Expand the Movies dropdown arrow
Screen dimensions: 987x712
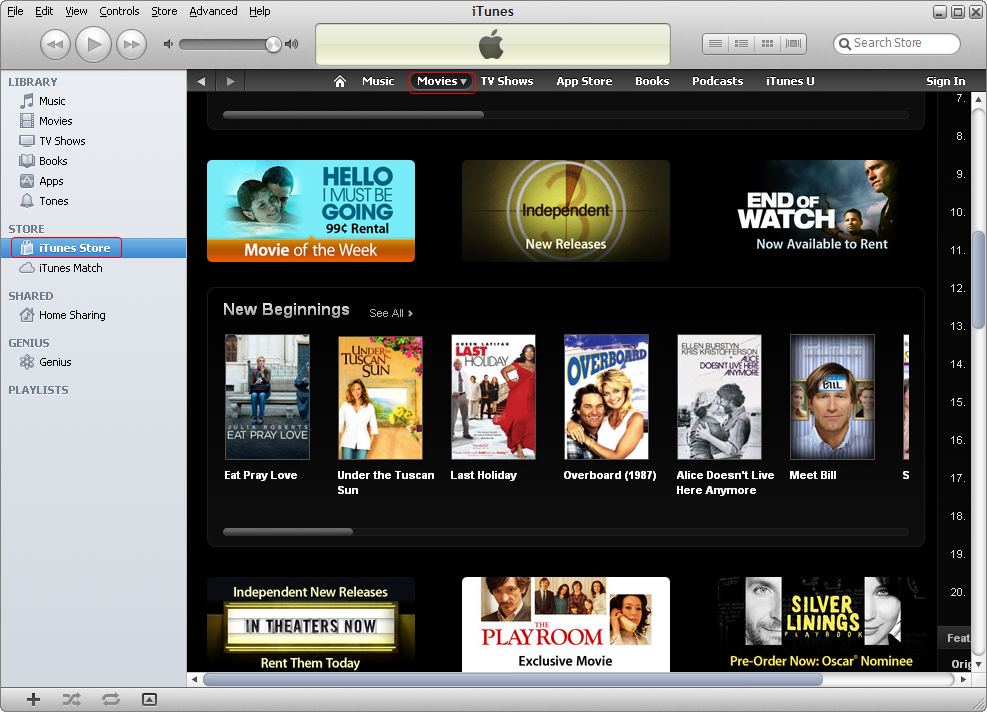tap(463, 82)
